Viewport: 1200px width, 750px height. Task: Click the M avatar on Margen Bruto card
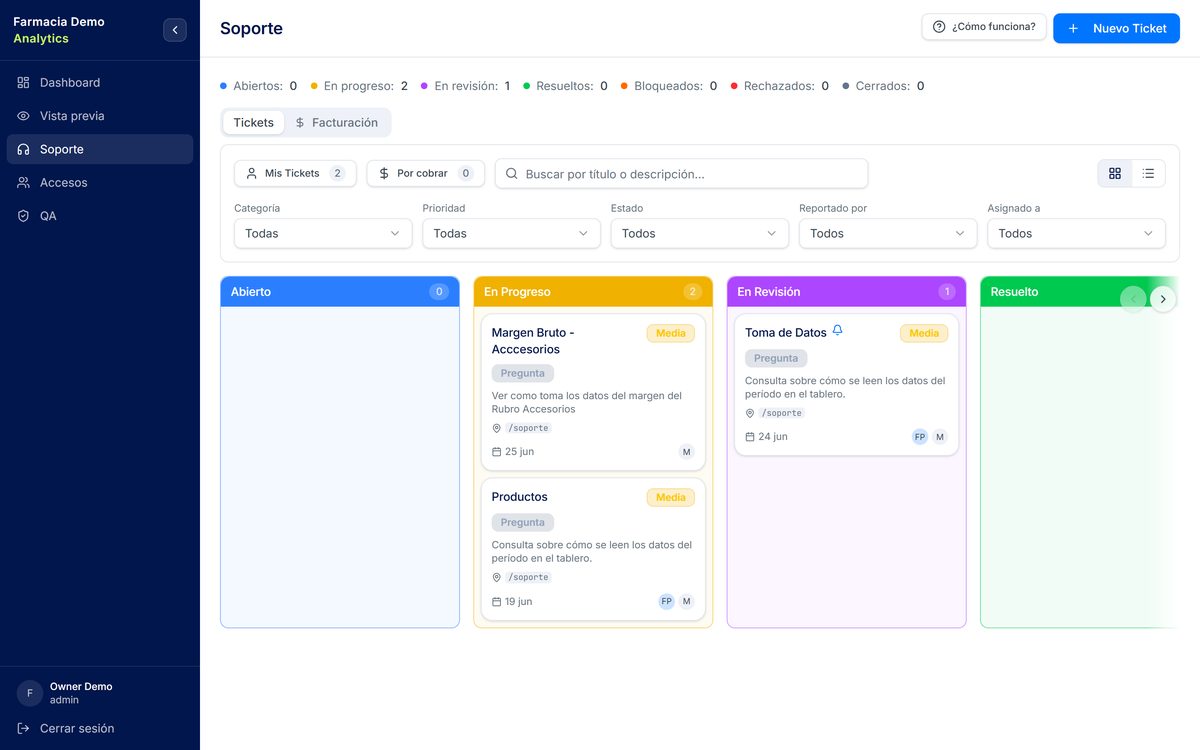click(687, 452)
